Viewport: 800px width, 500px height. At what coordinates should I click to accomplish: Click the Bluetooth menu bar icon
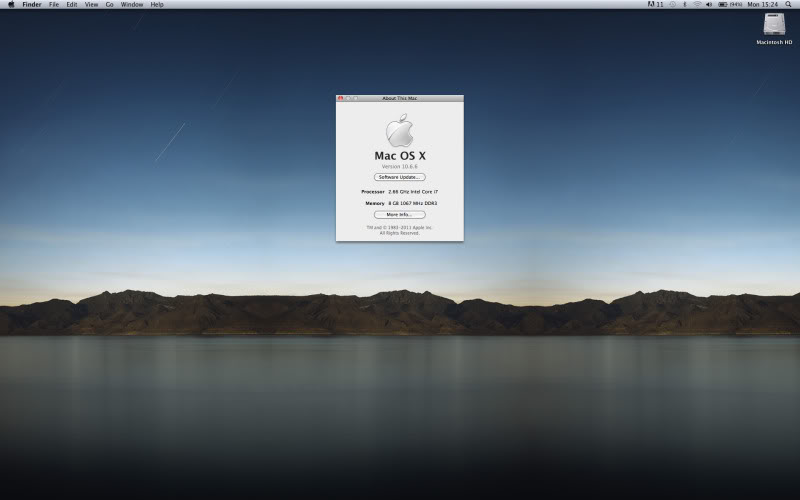[x=684, y=4]
